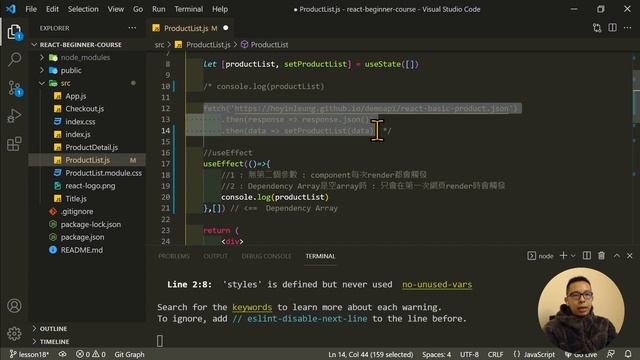Open the Run menu

click(159, 9)
